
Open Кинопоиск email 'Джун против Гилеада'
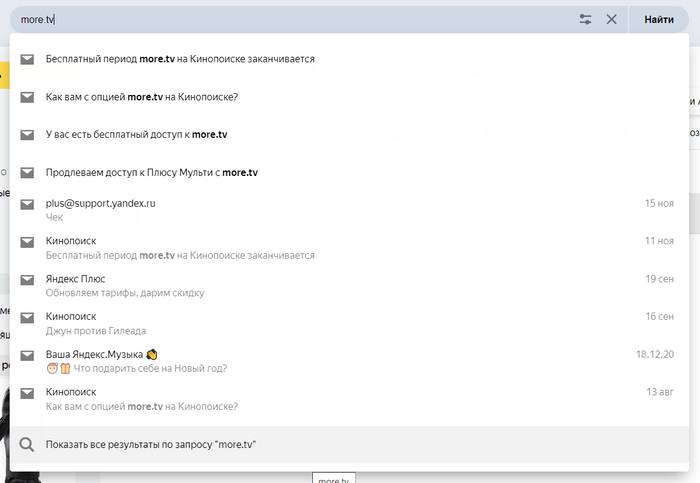pyautogui.click(x=349, y=323)
